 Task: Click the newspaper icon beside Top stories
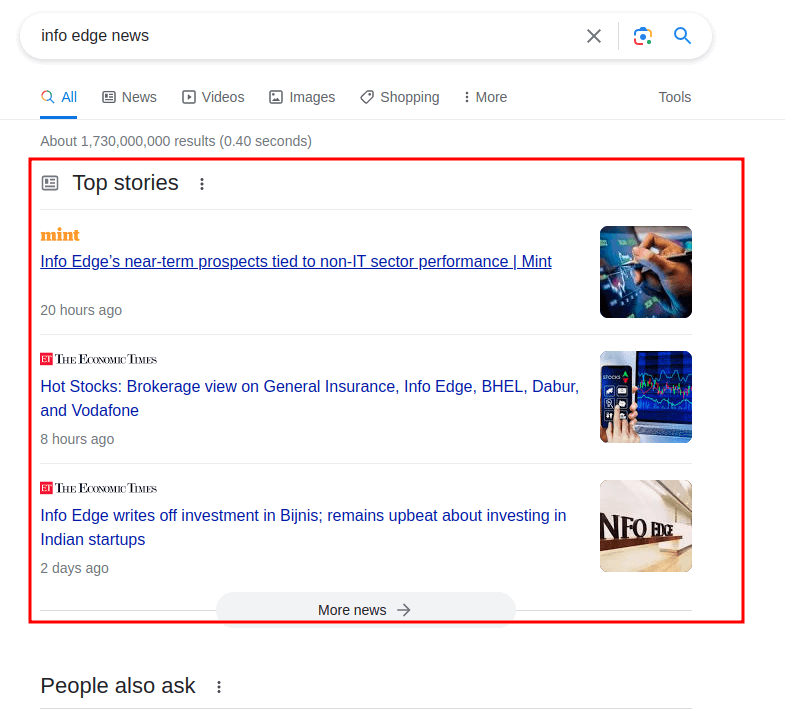50,183
